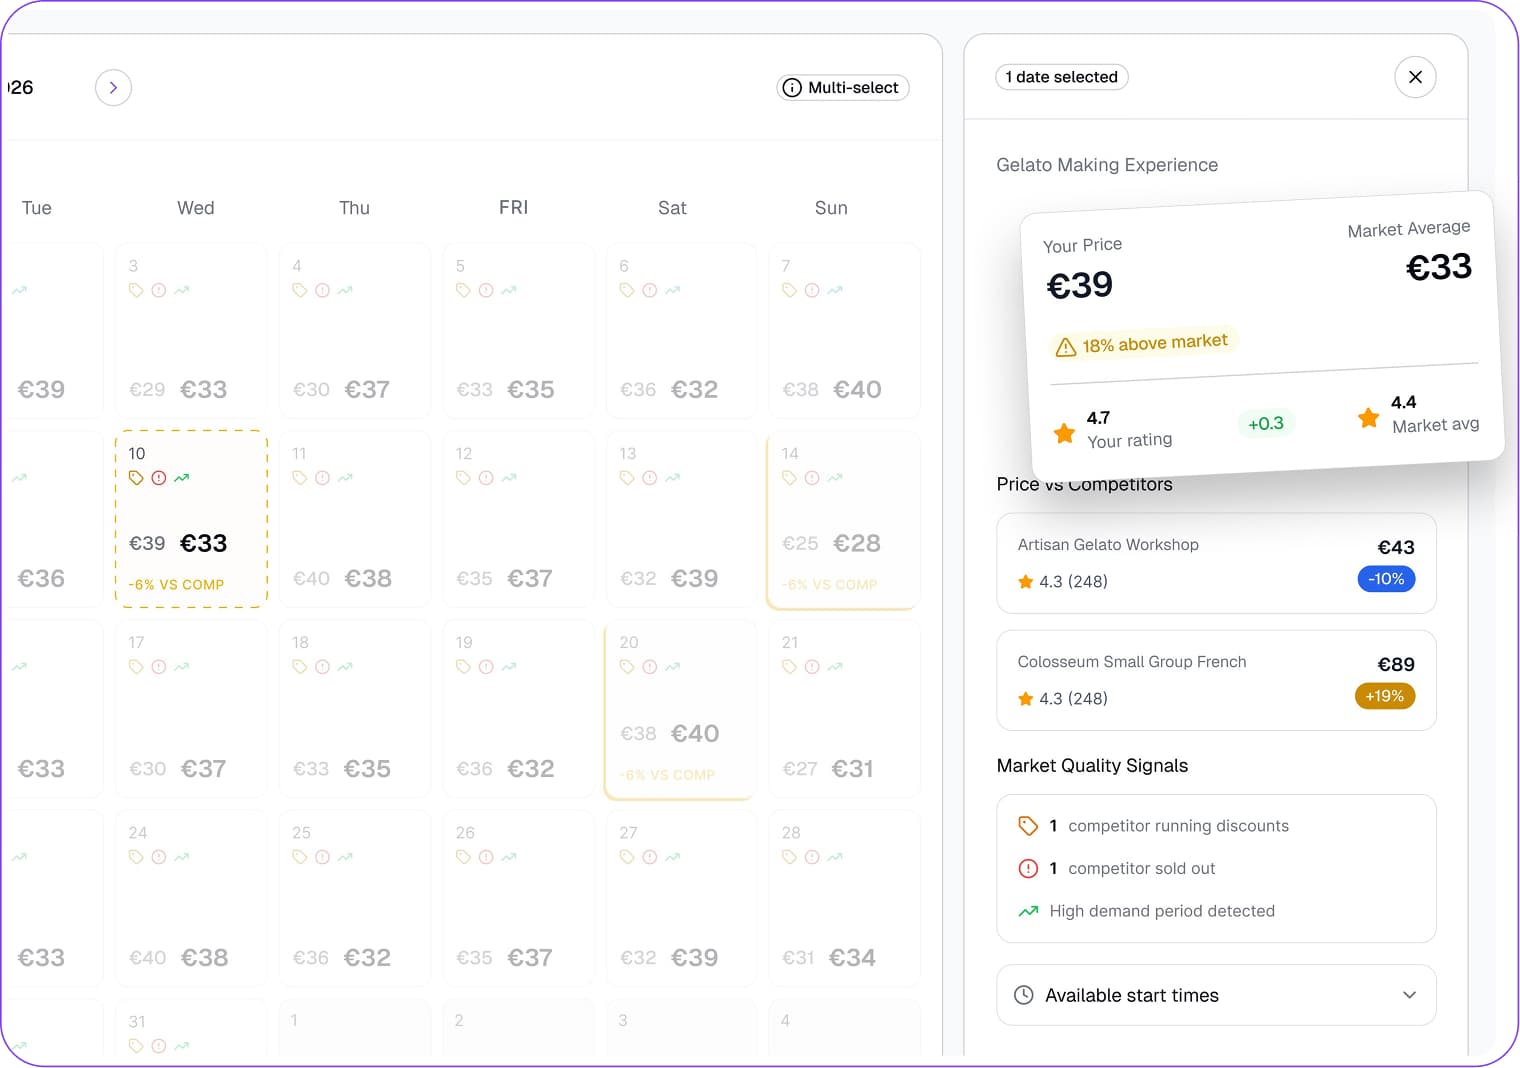Select Sunday the 14th date cell
The height and width of the screenshot is (1068, 1520).
[843, 520]
